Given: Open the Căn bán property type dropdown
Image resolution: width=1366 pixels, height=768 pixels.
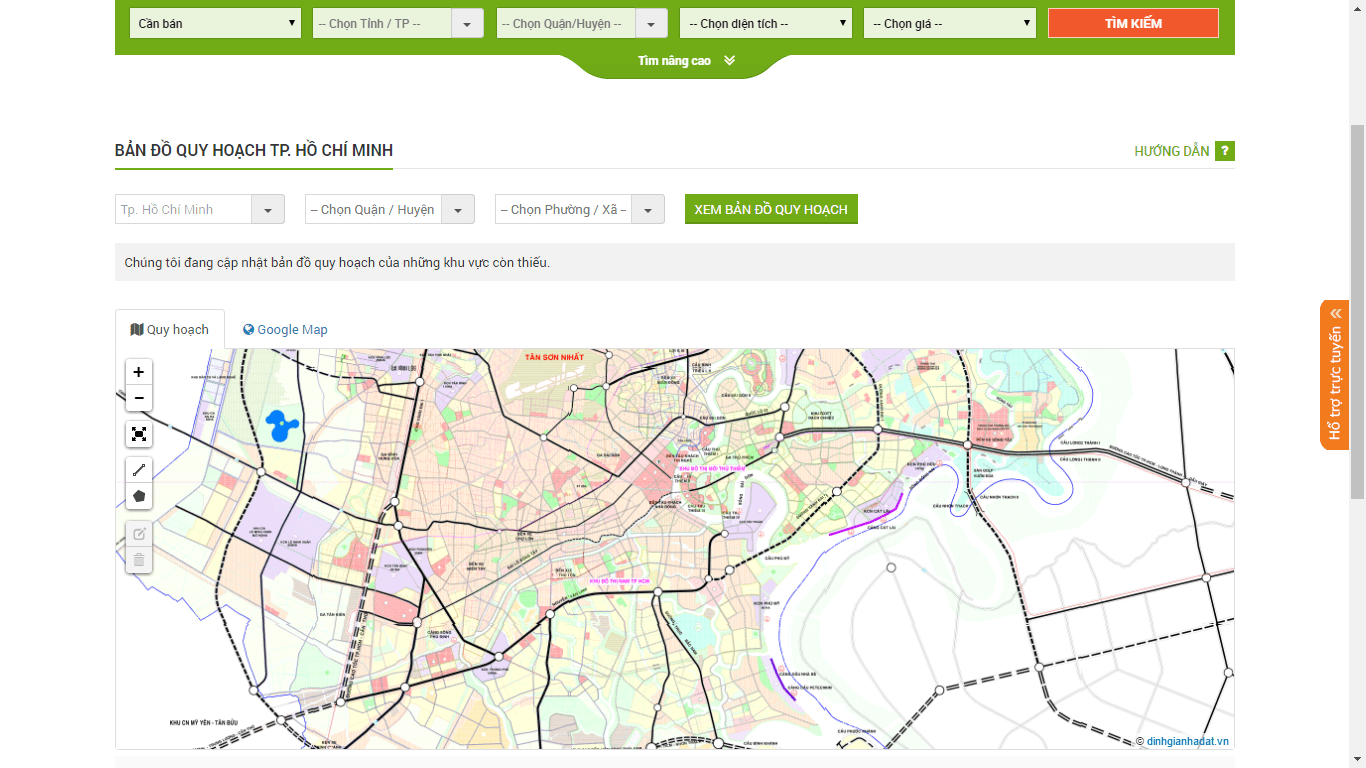Looking at the screenshot, I should coord(215,23).
